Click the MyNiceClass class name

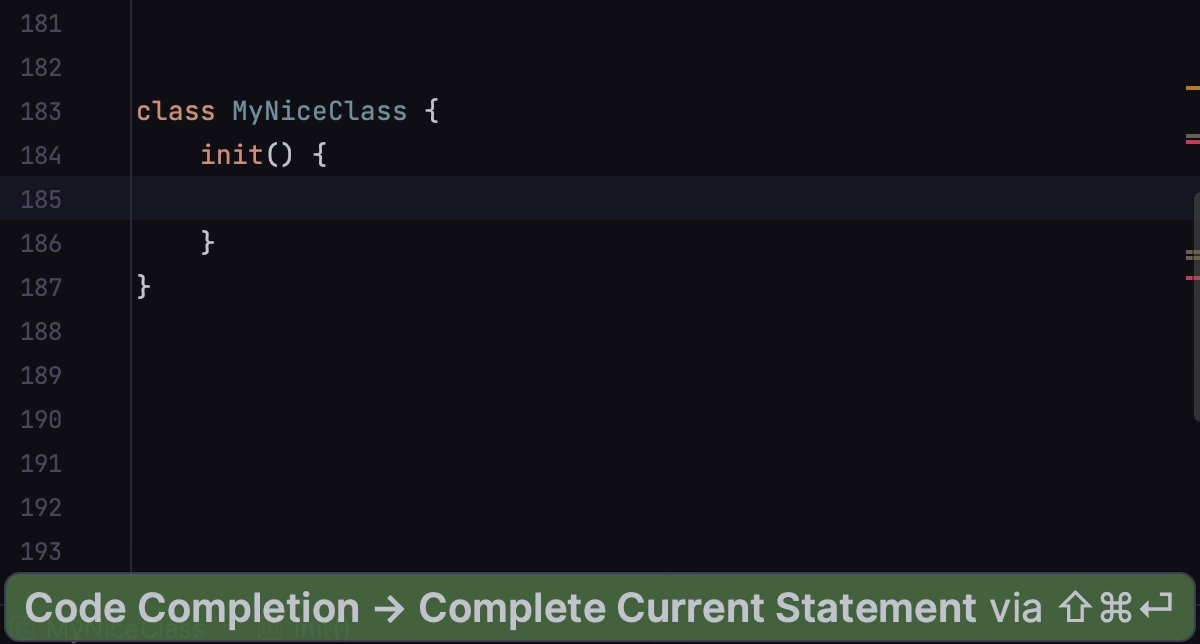320,111
